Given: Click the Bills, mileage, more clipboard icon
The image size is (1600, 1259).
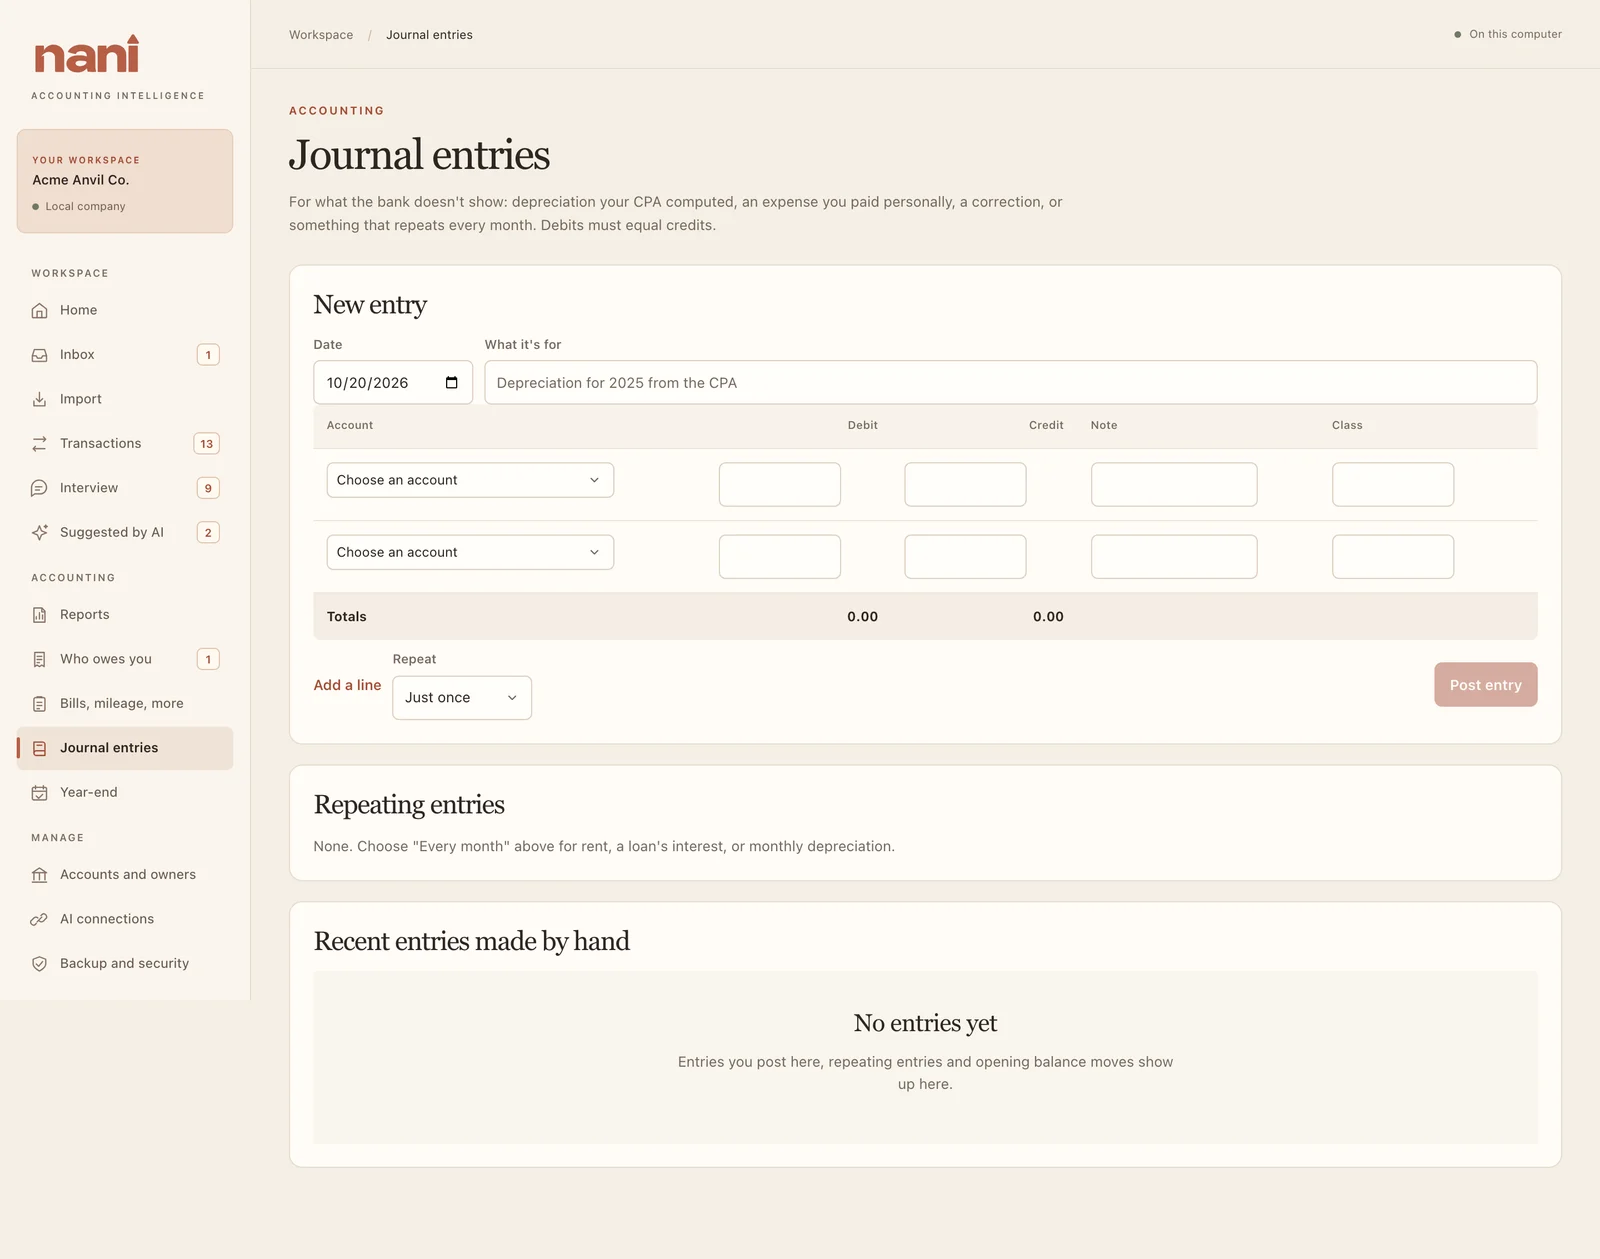Looking at the screenshot, I should coord(39,704).
